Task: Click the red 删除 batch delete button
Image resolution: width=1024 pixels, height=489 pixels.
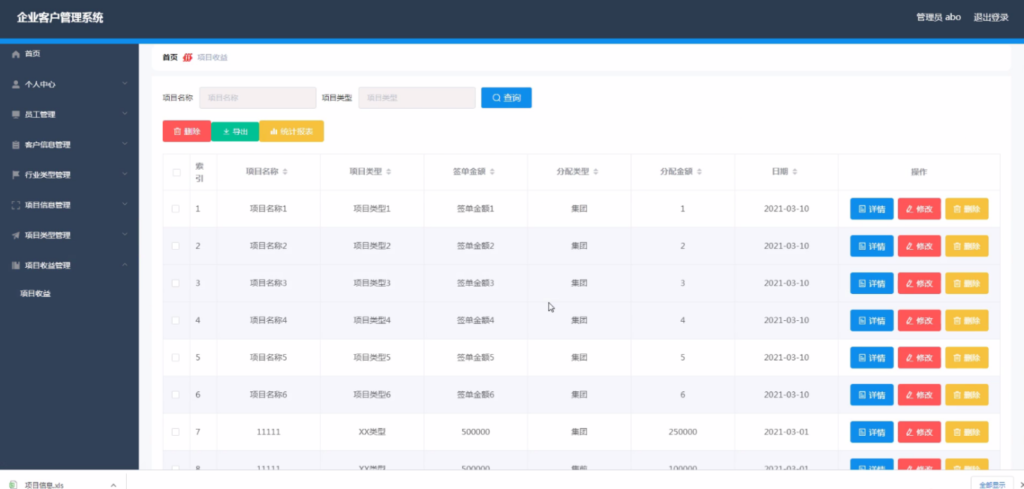Action: click(x=187, y=131)
